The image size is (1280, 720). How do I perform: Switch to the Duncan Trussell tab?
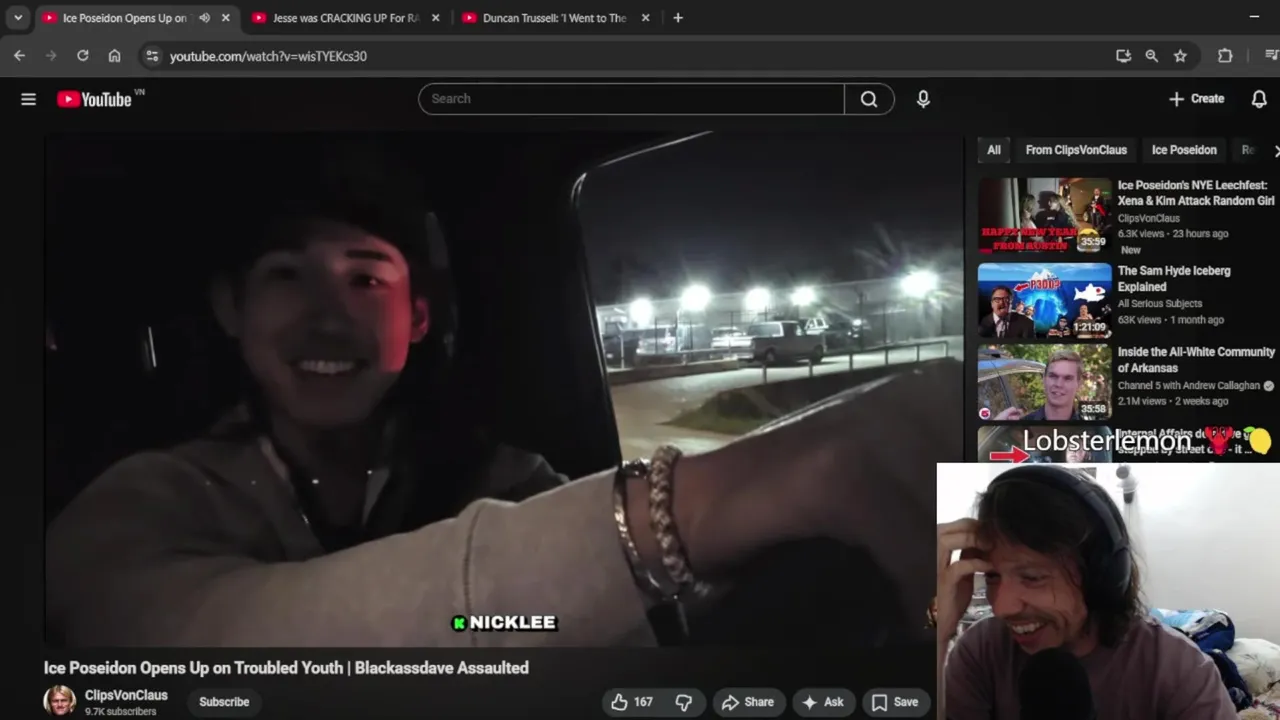pyautogui.click(x=555, y=18)
